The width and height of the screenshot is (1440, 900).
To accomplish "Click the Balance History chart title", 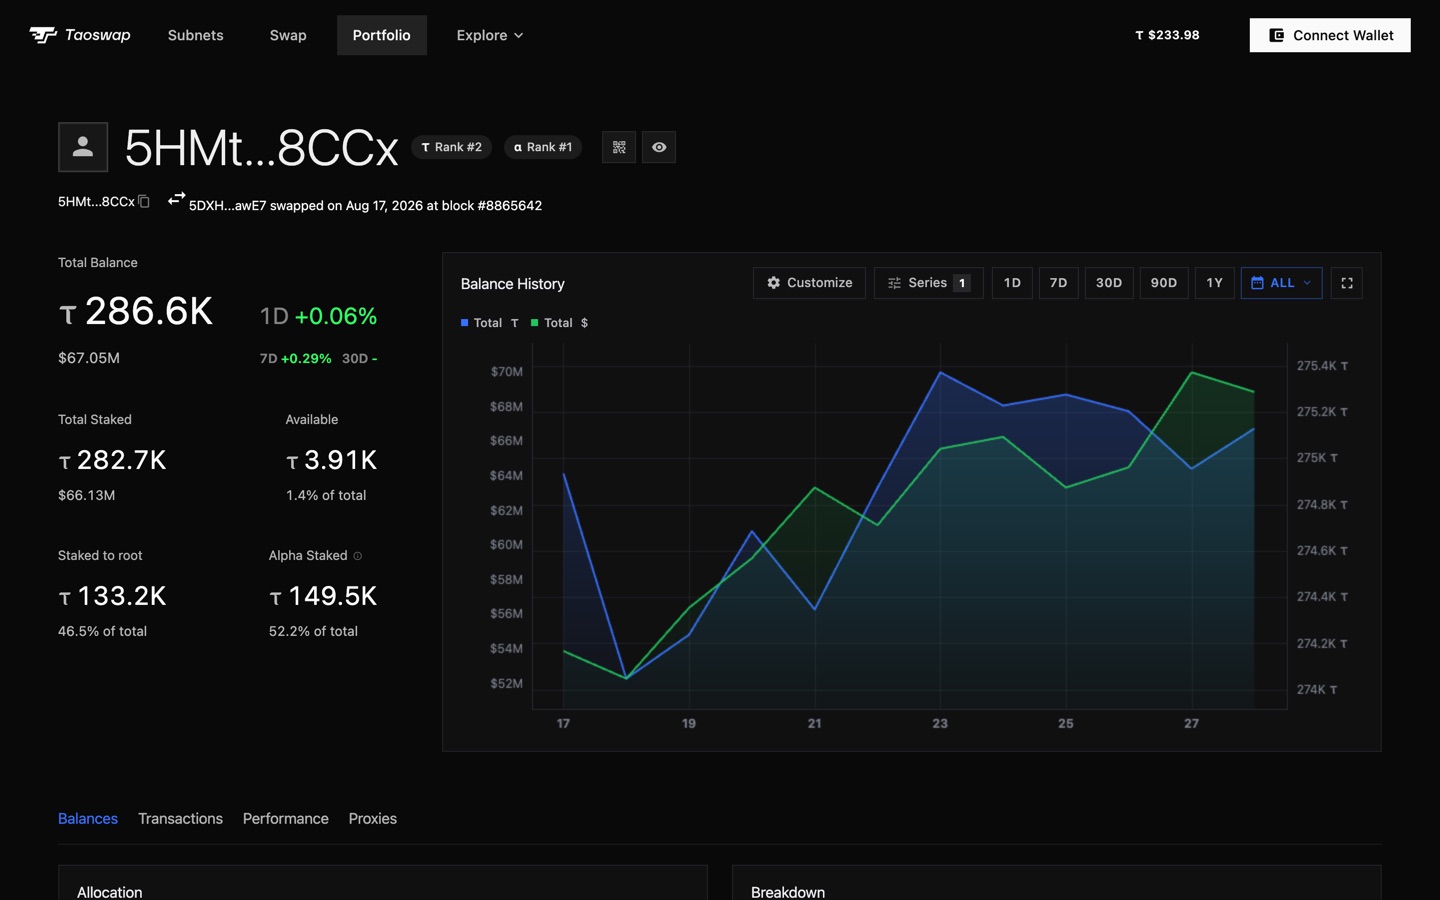I will point(513,284).
